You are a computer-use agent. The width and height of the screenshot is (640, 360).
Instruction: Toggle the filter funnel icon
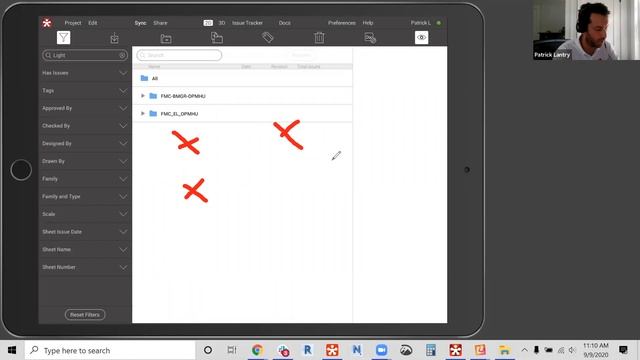tap(63, 38)
